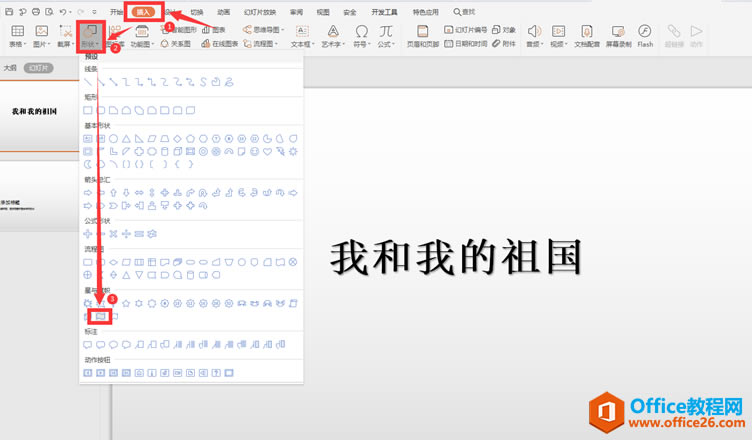Insert a picture with 图片 icon

coord(41,34)
